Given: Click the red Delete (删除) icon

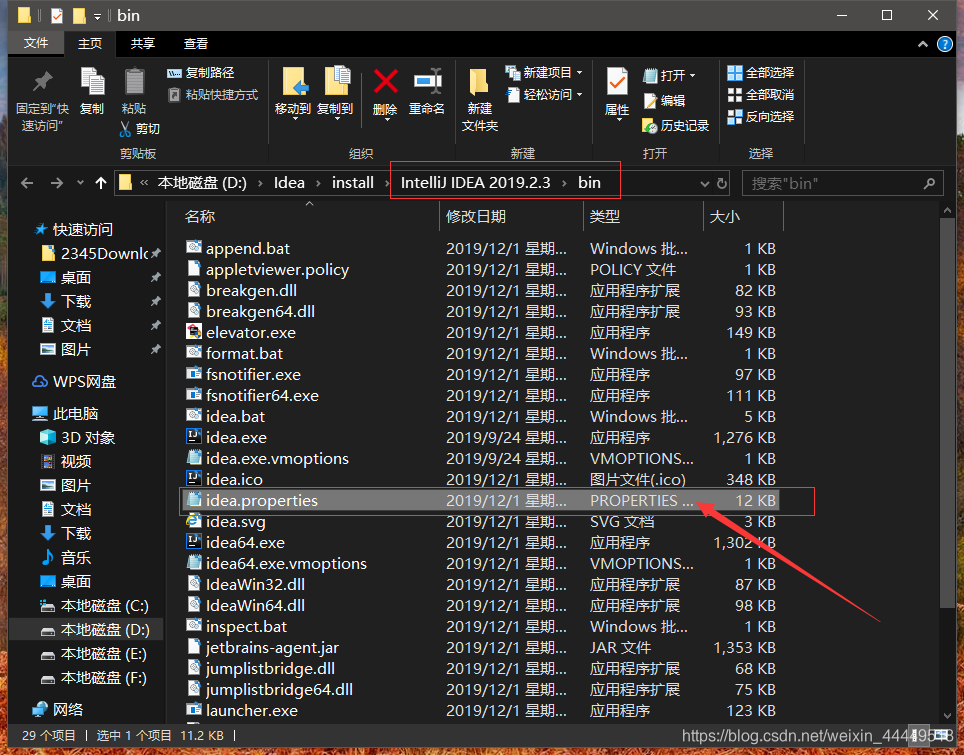Looking at the screenshot, I should click(x=385, y=82).
